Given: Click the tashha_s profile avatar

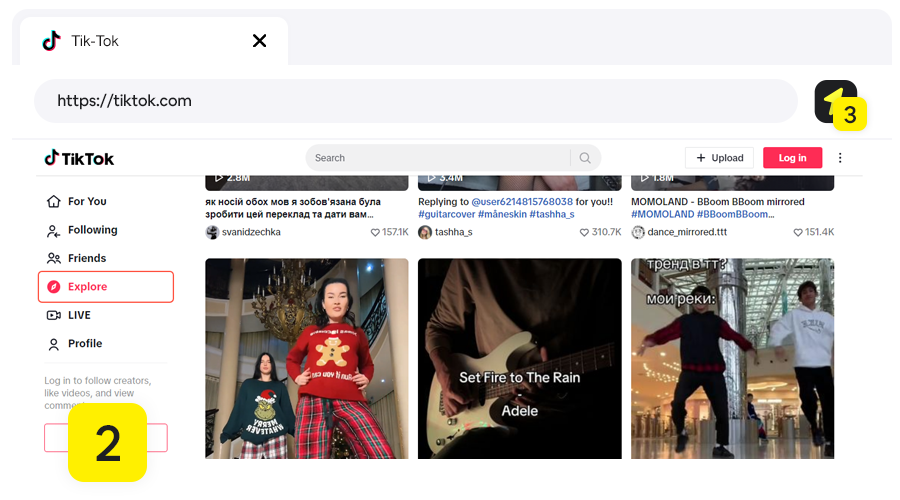Looking at the screenshot, I should coord(425,232).
